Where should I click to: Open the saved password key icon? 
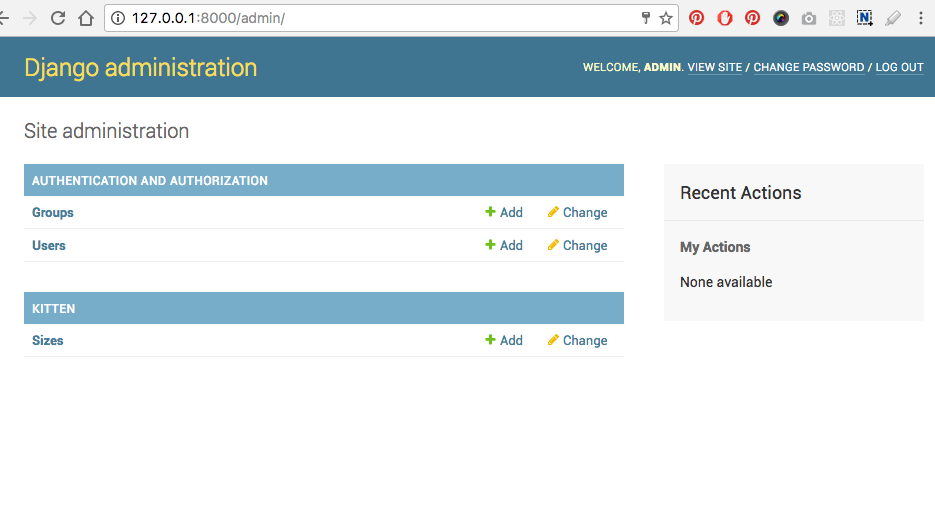[x=645, y=18]
